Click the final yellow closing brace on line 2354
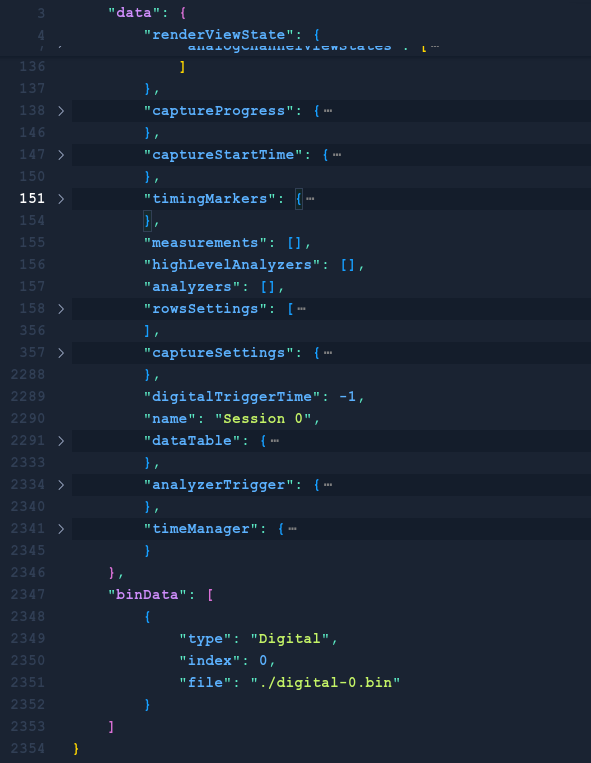 tap(76, 748)
